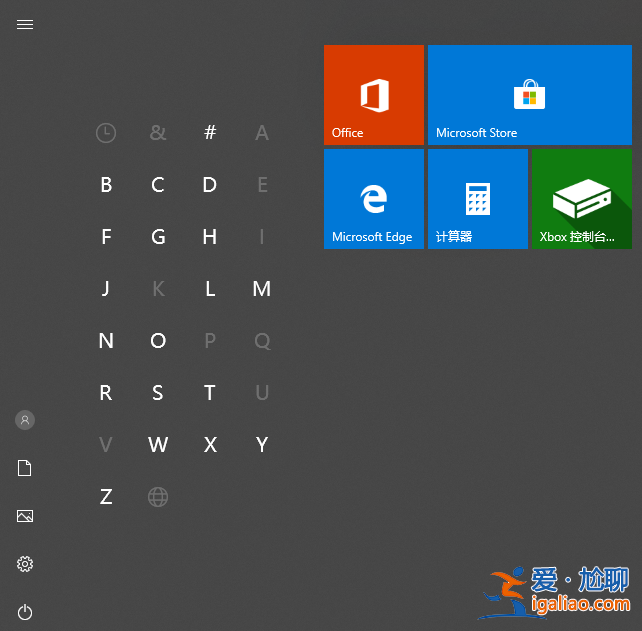Open the Microsoft Store tile
Screen dimensions: 642x631
click(530, 95)
